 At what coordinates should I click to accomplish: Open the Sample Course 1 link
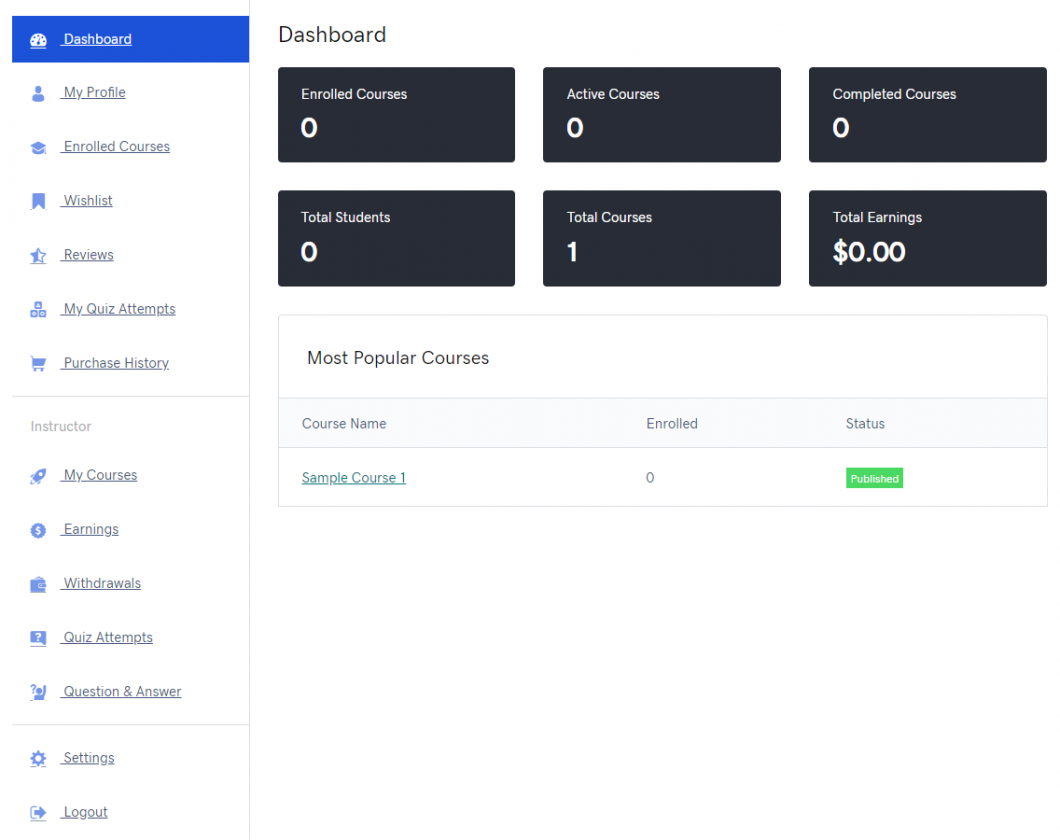pos(353,478)
